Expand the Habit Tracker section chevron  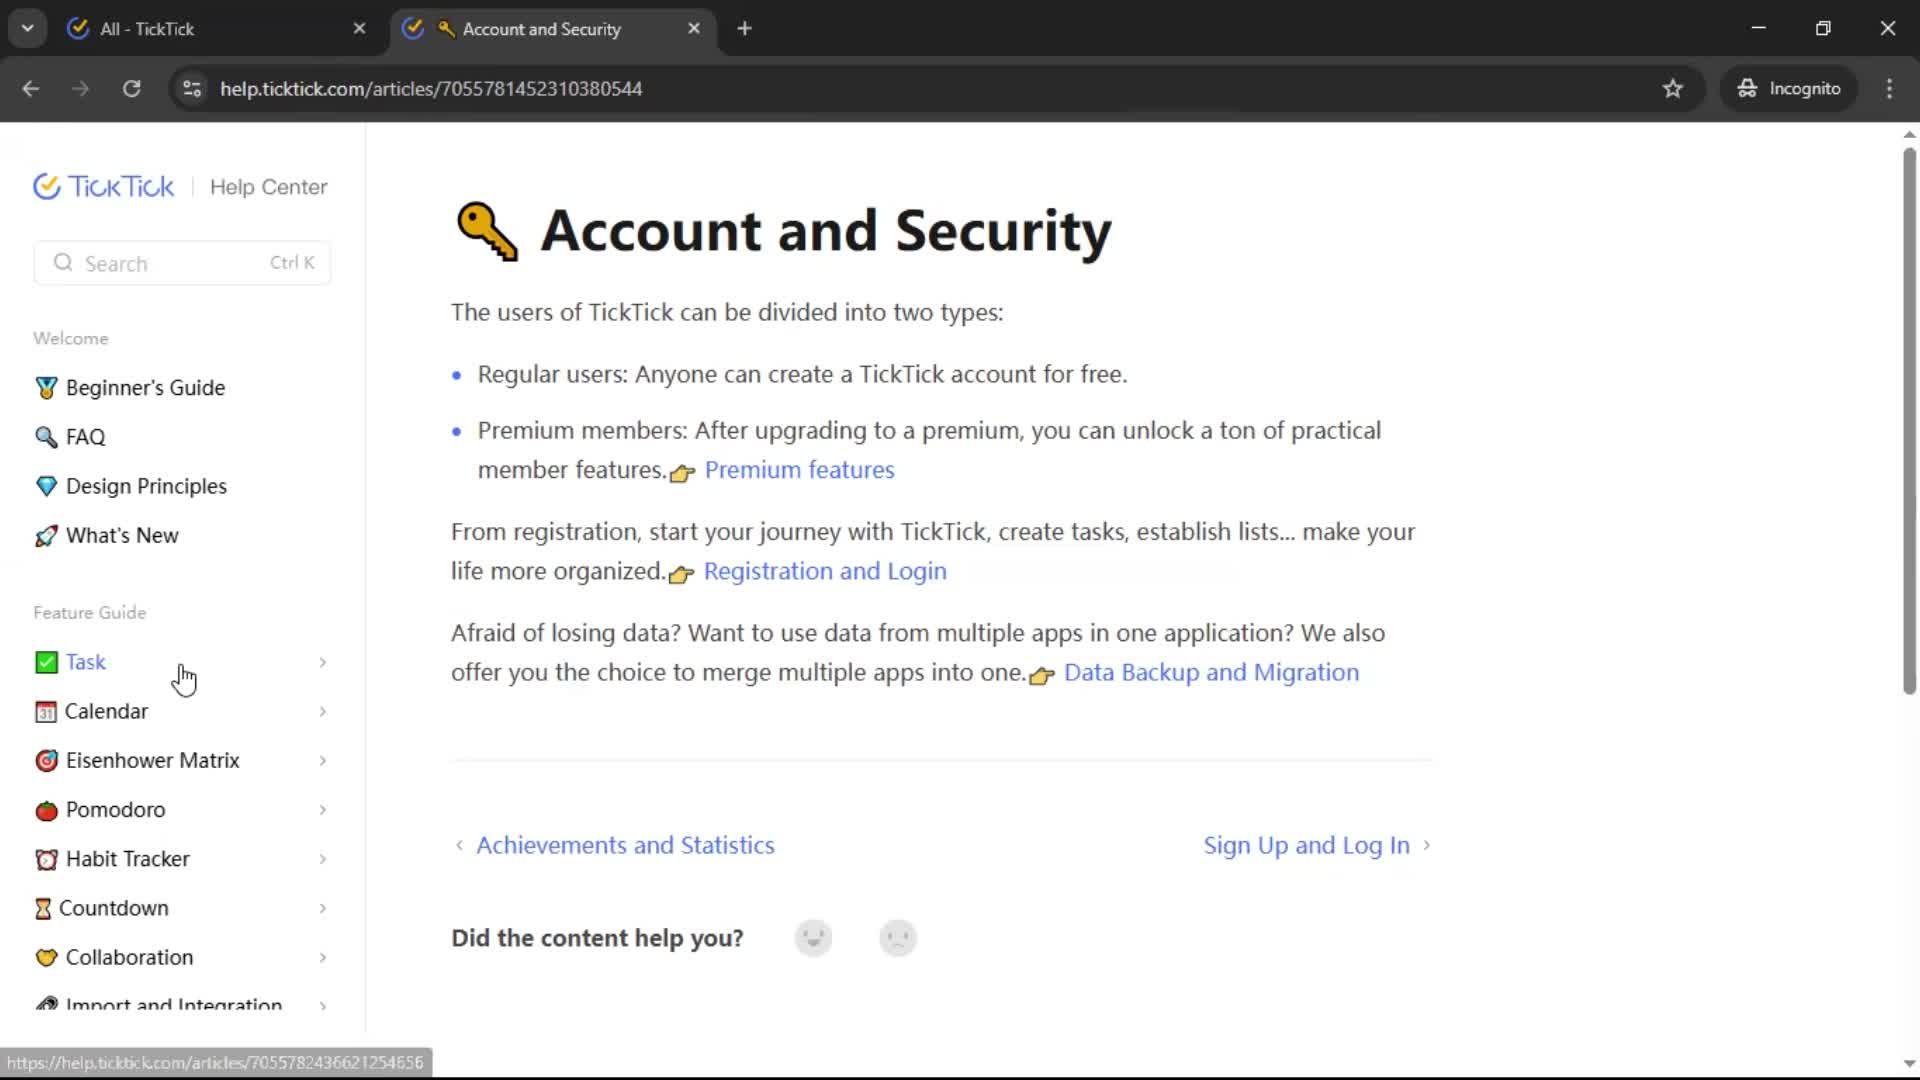pos(322,859)
